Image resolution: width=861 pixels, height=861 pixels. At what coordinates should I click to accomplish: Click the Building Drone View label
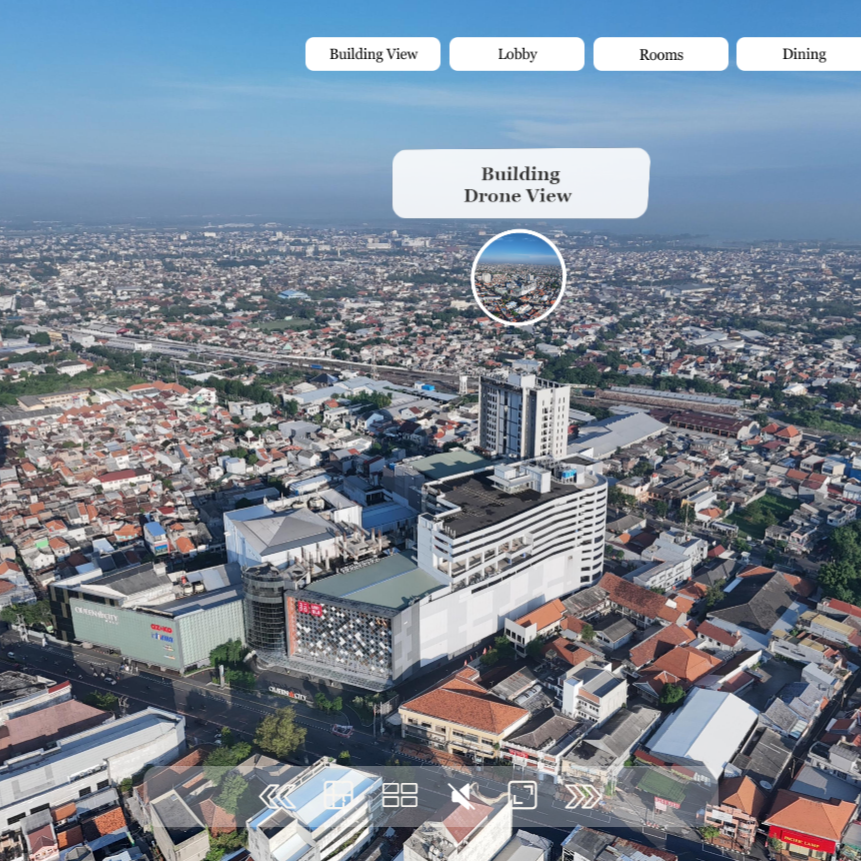click(x=520, y=185)
